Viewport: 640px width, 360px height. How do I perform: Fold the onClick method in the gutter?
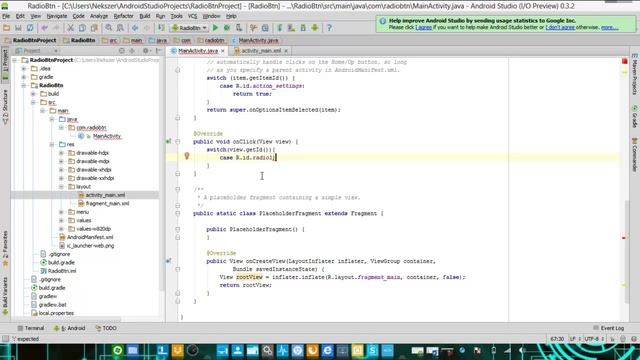tap(178, 142)
